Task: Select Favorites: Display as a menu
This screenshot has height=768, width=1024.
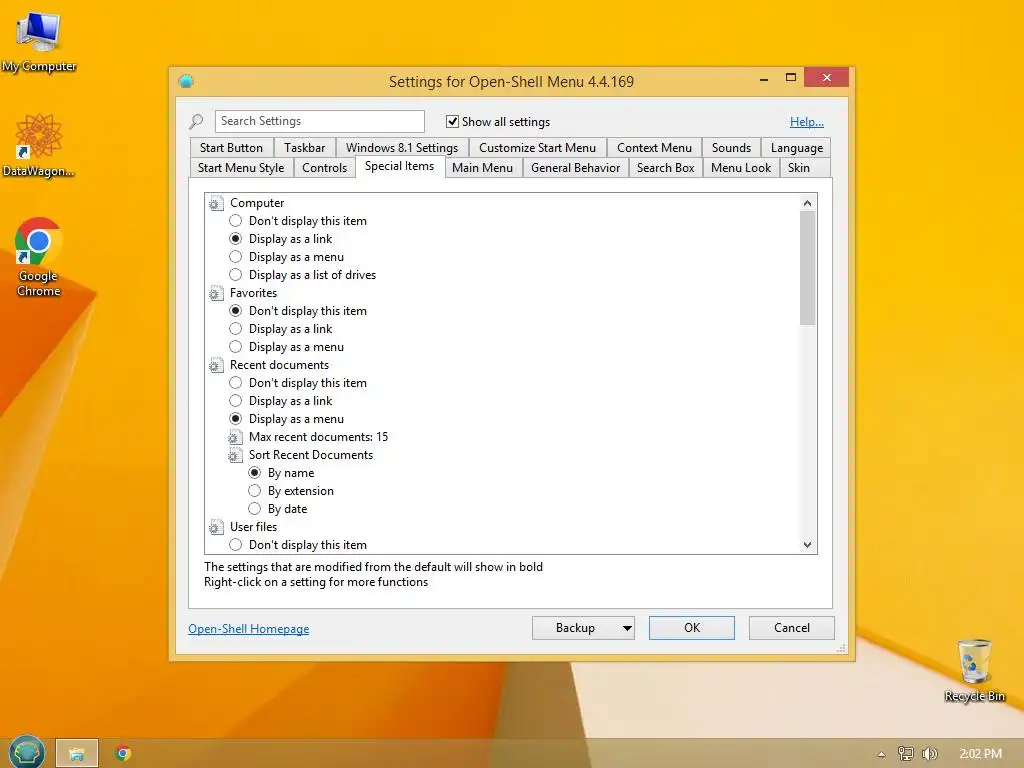Action: [236, 347]
